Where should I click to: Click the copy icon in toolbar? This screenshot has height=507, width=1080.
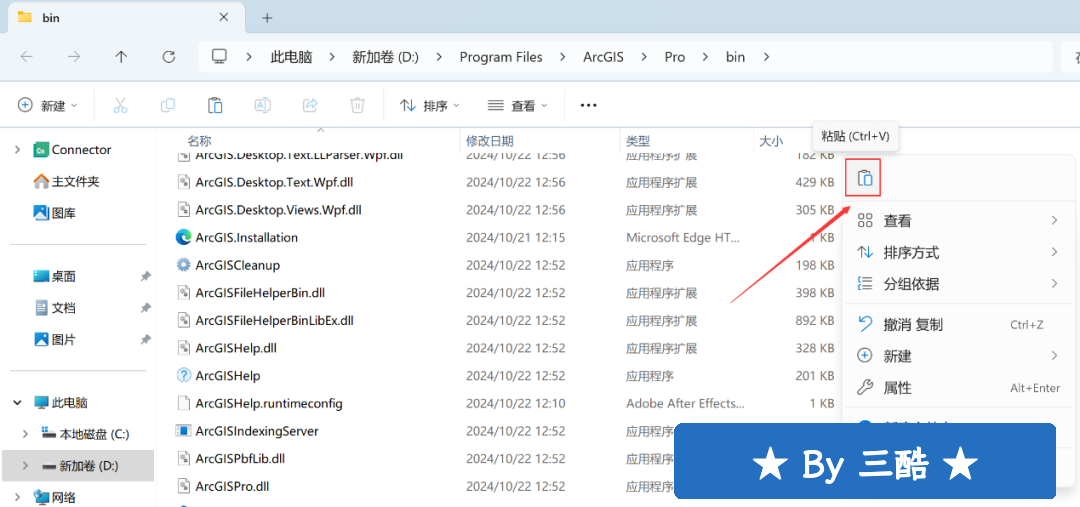pyautogui.click(x=167, y=105)
